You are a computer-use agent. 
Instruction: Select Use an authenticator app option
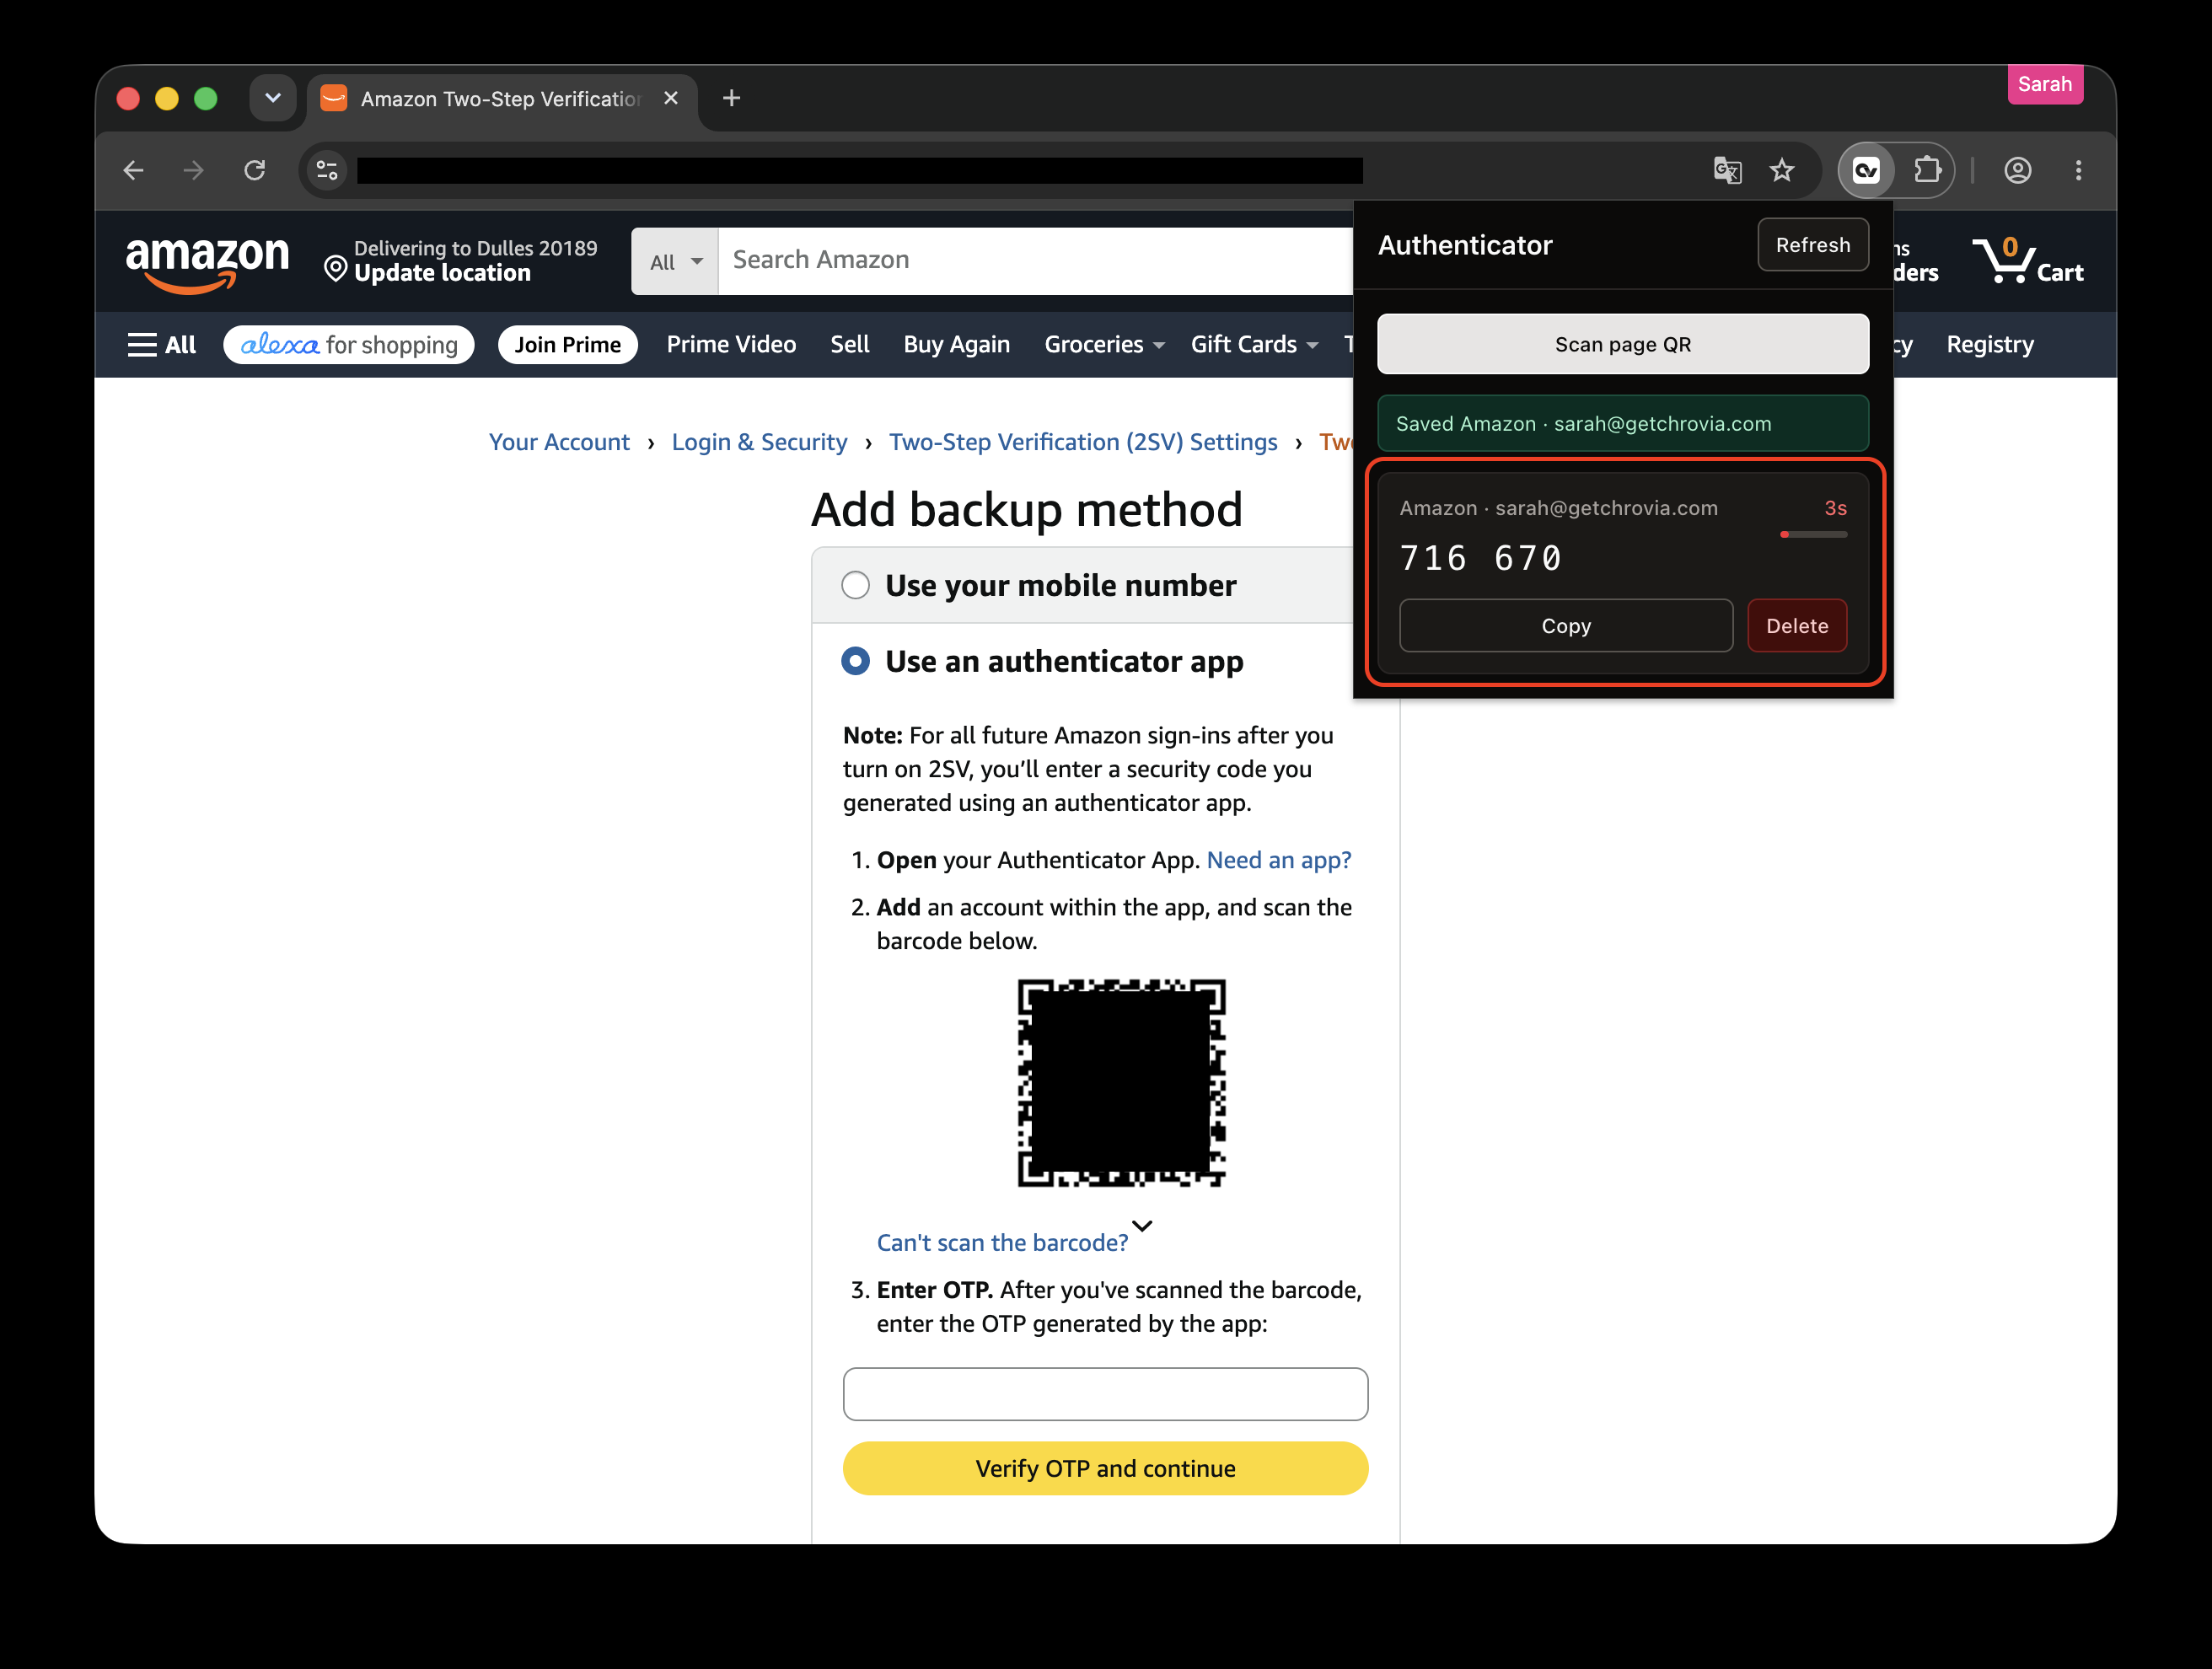coord(856,661)
